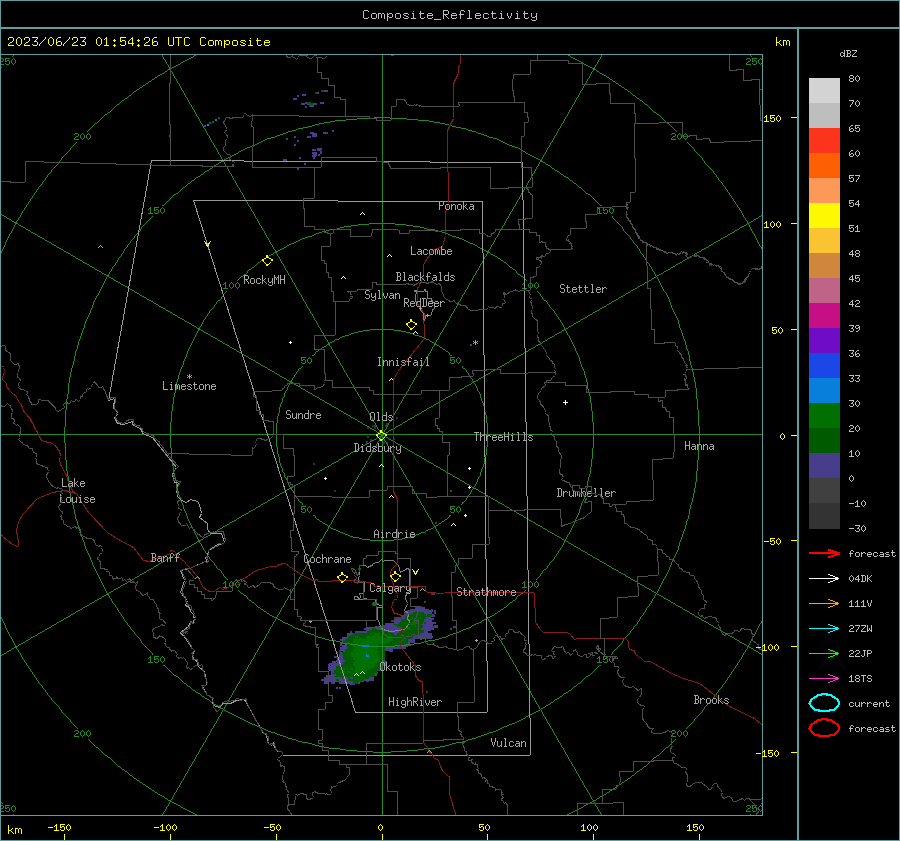The image size is (900, 841).
Task: Click the light gray 70-80 dBZ swatch
Action: point(824,91)
